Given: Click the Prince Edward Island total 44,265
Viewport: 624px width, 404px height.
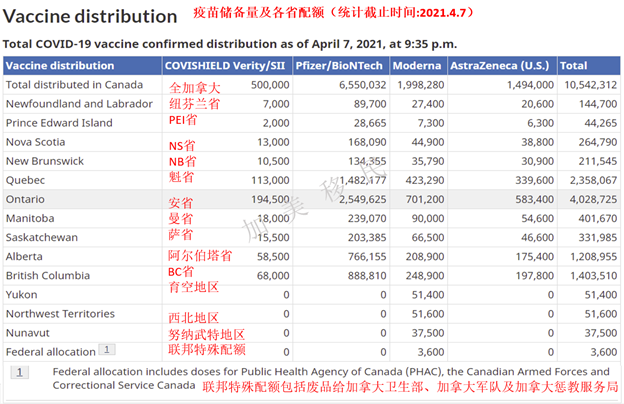Looking at the screenshot, I should 601,123.
